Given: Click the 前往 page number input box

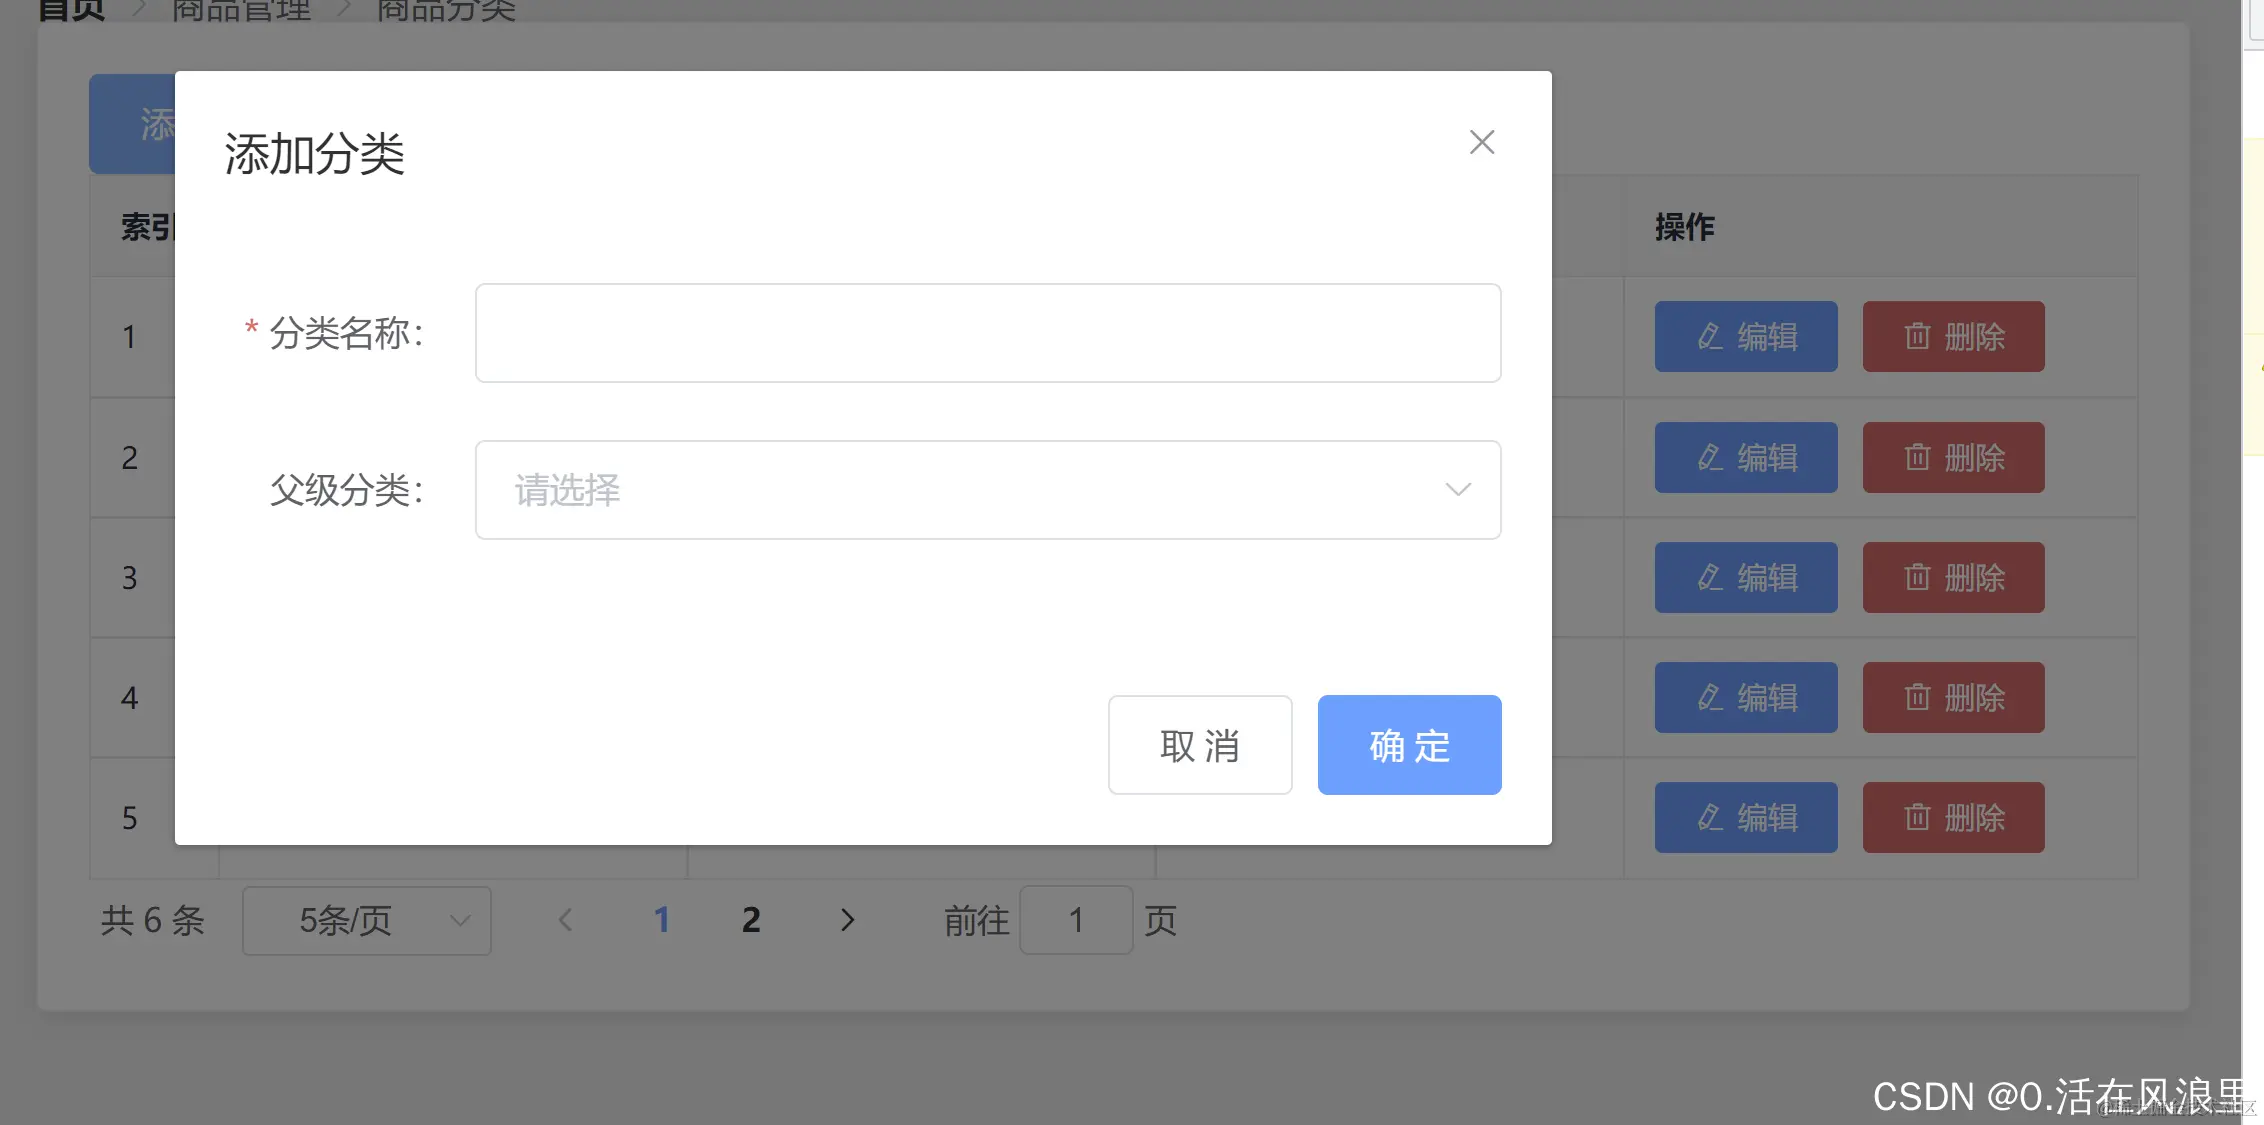Looking at the screenshot, I should click(1075, 920).
